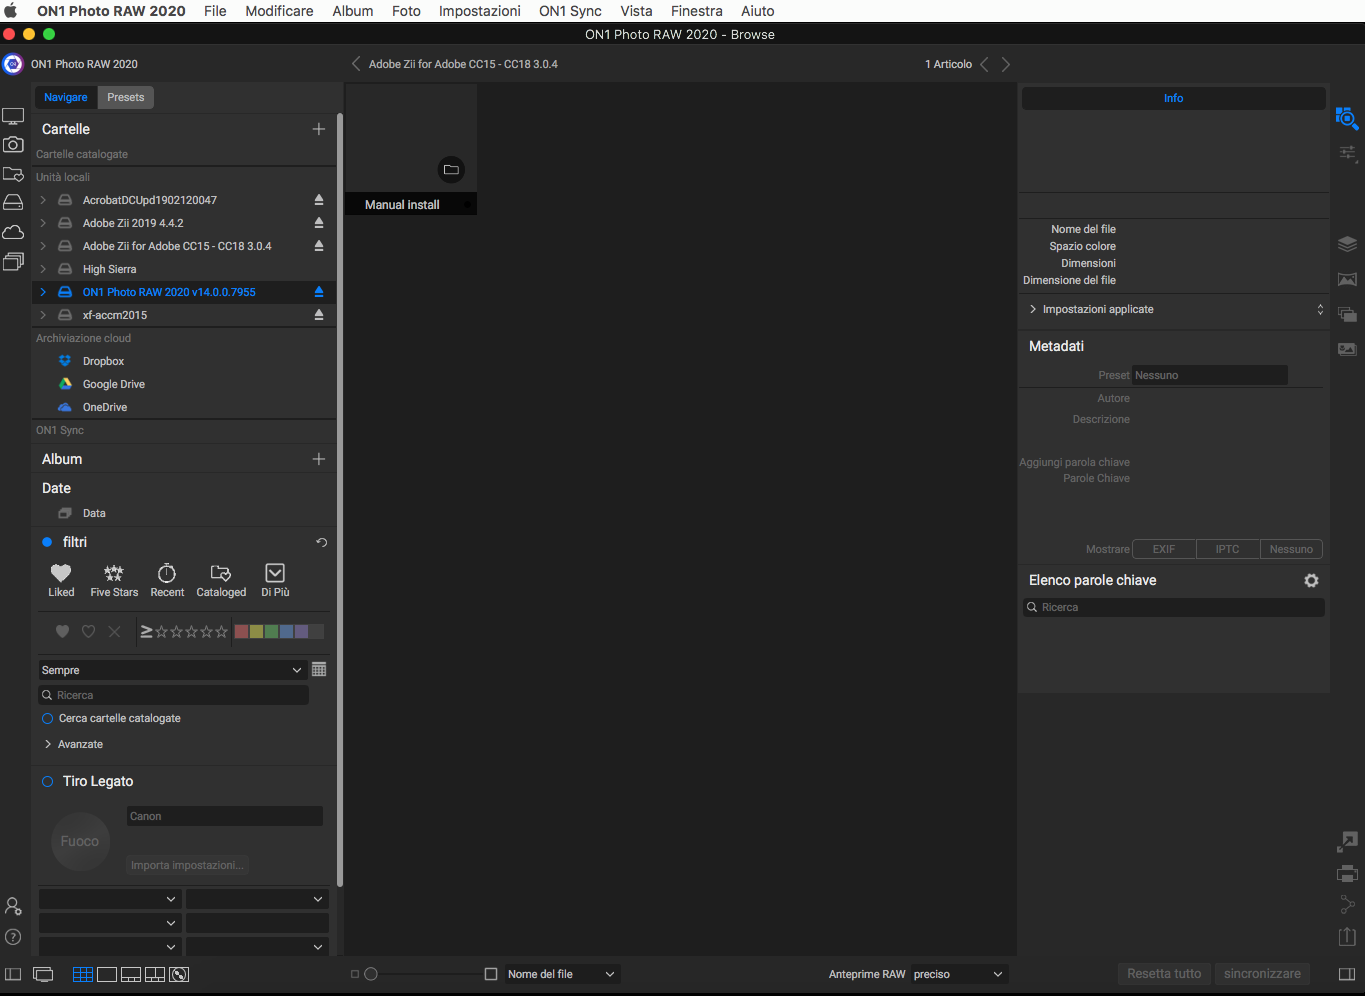Screen dimensions: 1365x996
Task: Switch to the Presets tab
Action: tap(126, 97)
